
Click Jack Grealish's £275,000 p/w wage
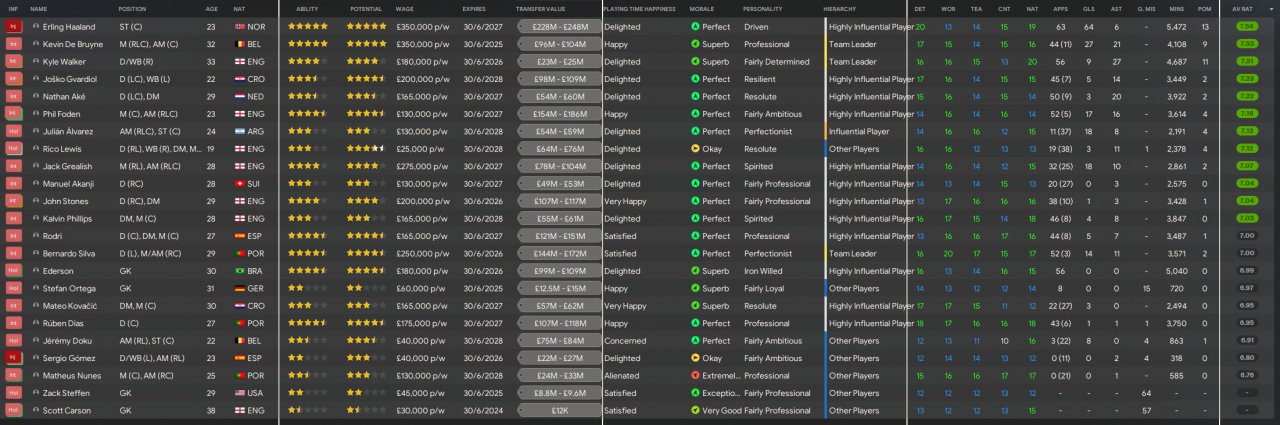click(x=423, y=166)
